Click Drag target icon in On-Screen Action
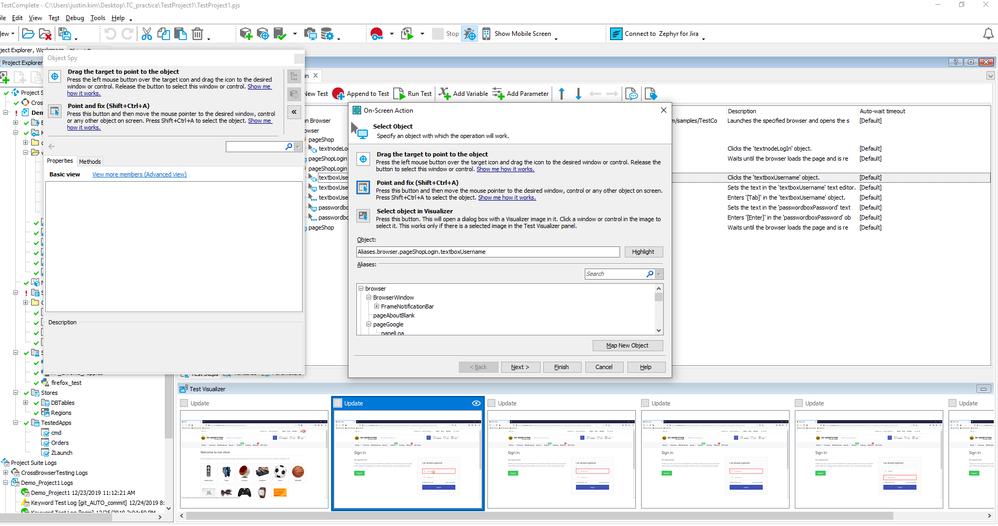 363,160
